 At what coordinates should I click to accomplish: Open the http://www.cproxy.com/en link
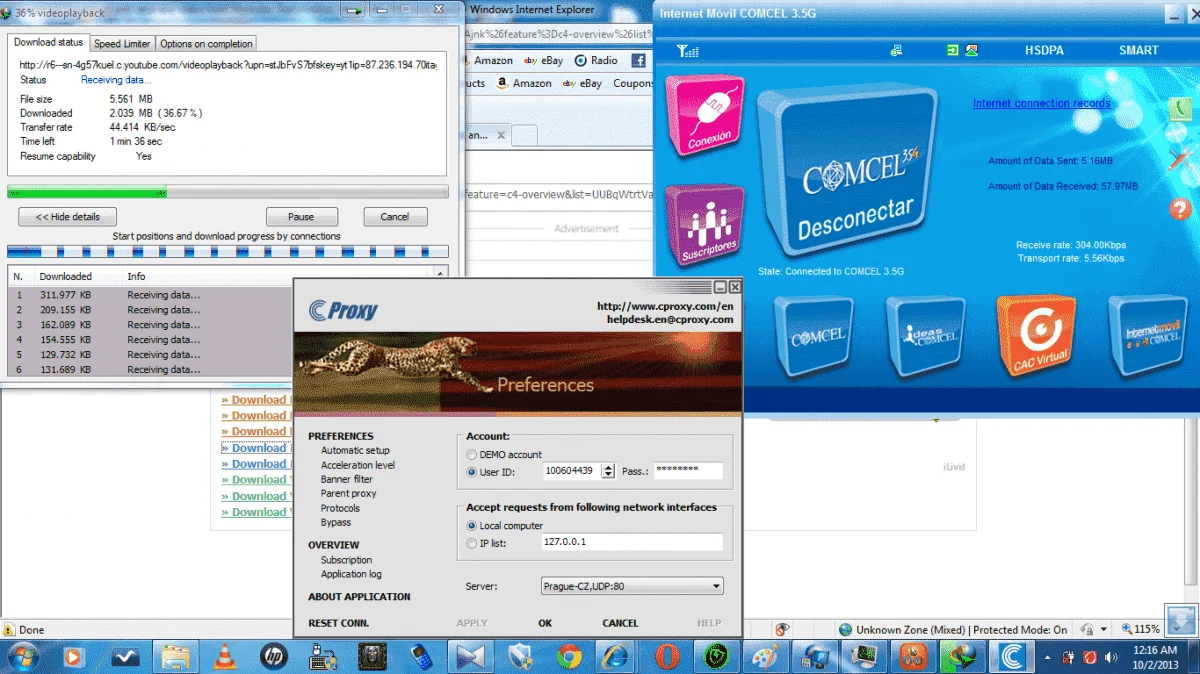[x=664, y=306]
